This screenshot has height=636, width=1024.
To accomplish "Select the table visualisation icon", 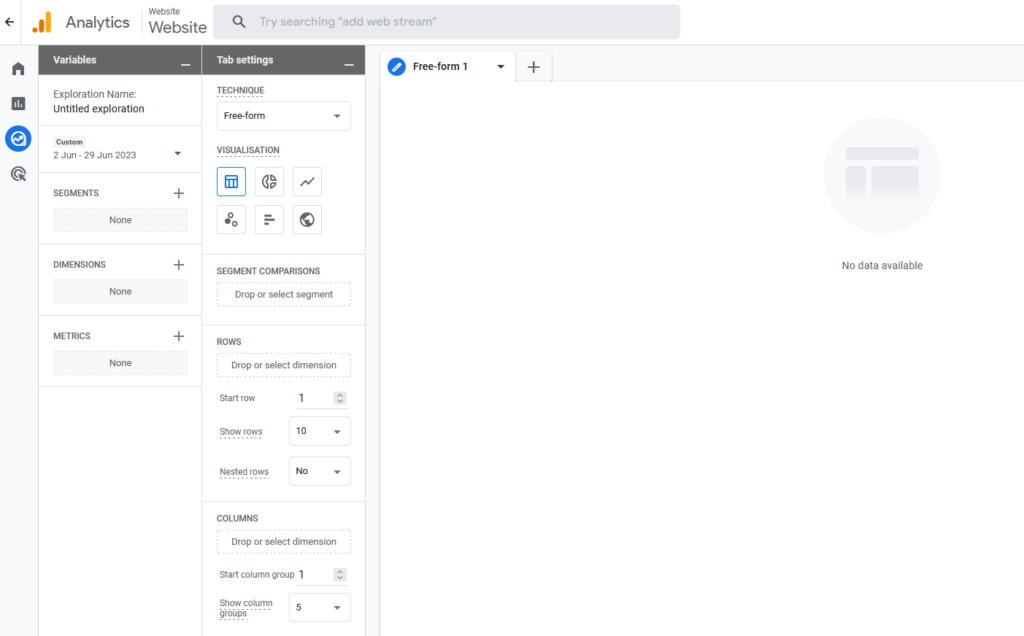I will click(x=231, y=182).
